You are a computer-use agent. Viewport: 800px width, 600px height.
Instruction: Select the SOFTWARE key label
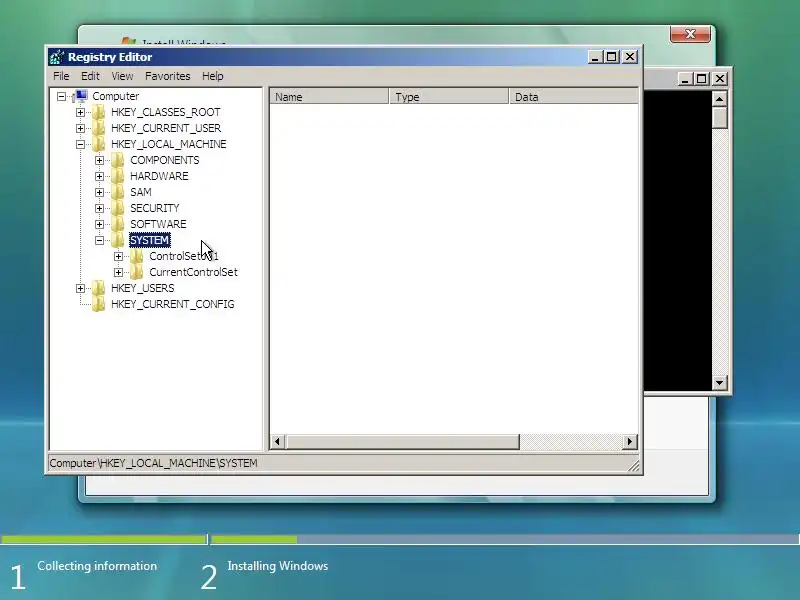[158, 224]
